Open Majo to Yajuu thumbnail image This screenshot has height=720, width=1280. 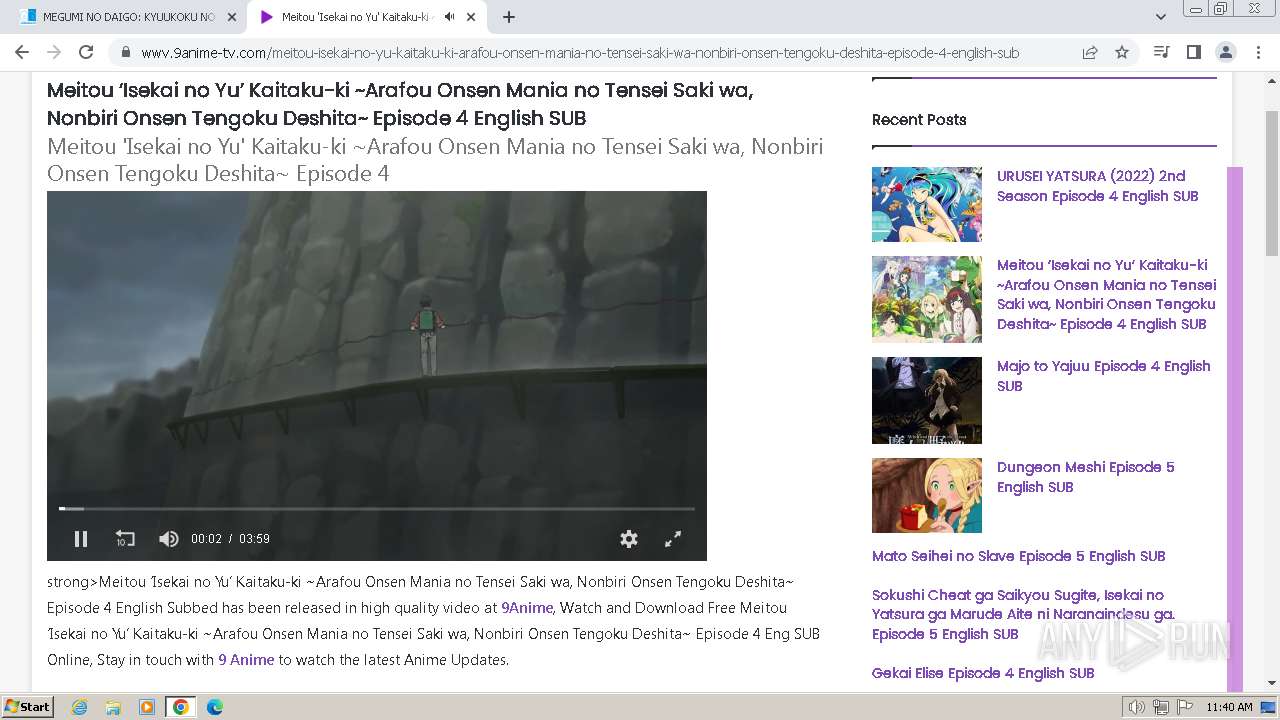pyautogui.click(x=927, y=400)
